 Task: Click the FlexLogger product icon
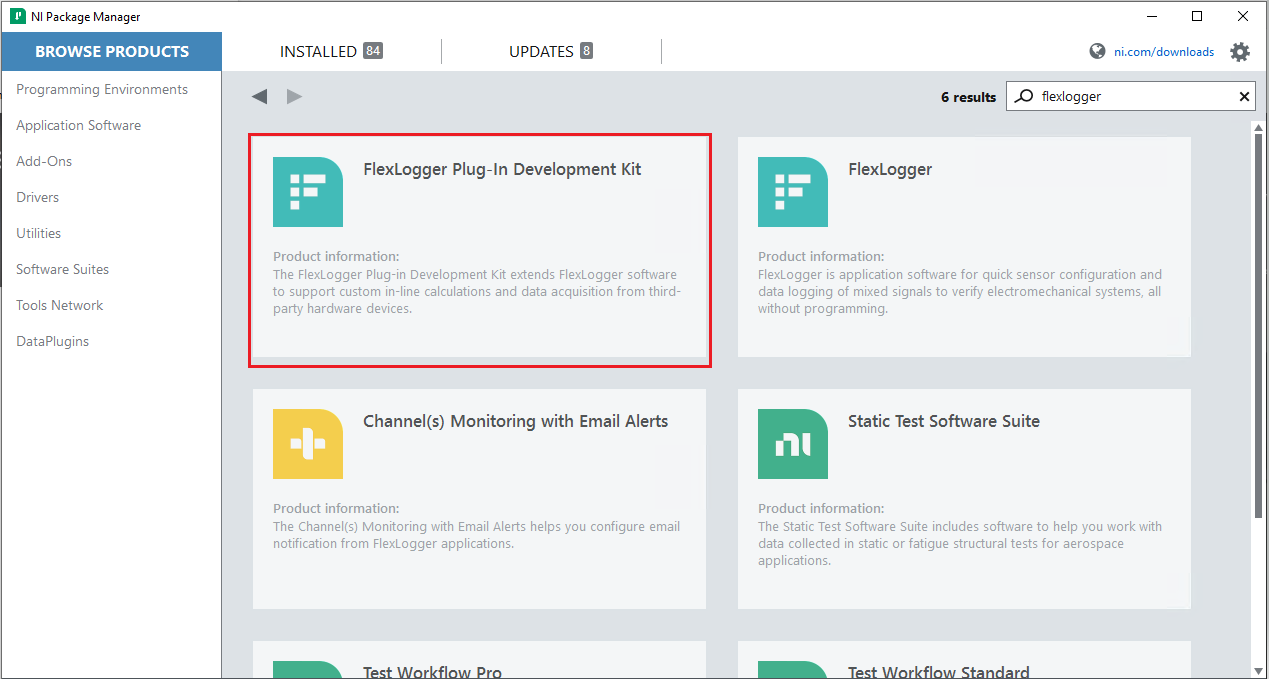point(793,192)
